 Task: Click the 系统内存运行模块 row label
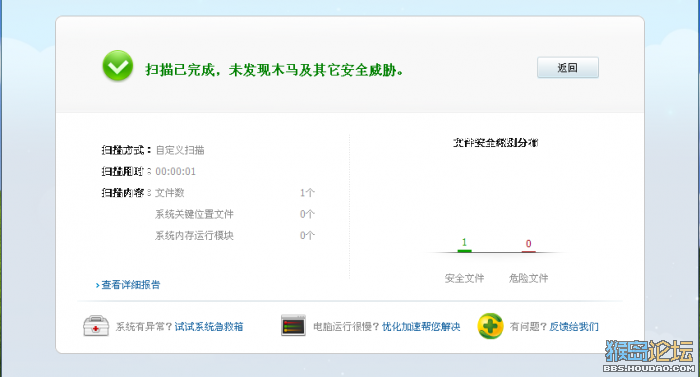[194, 236]
